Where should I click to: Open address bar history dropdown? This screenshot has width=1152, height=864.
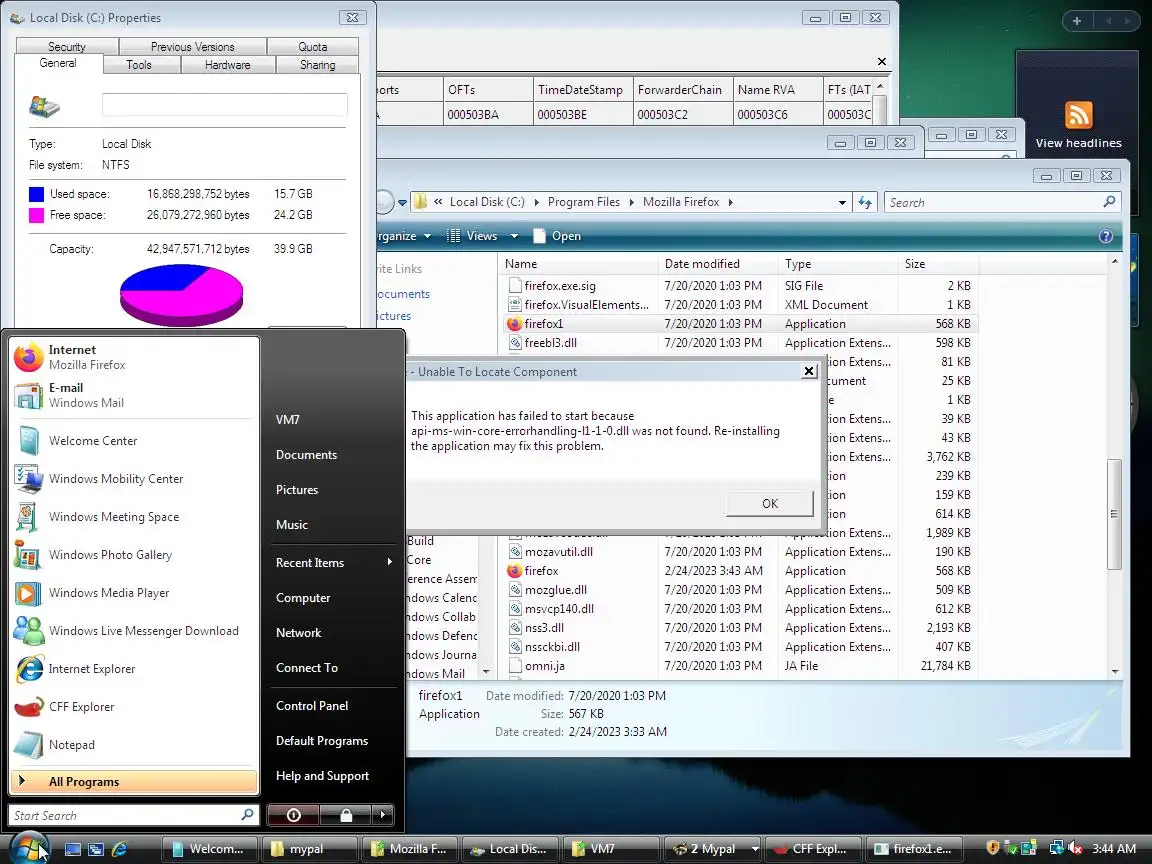842,203
